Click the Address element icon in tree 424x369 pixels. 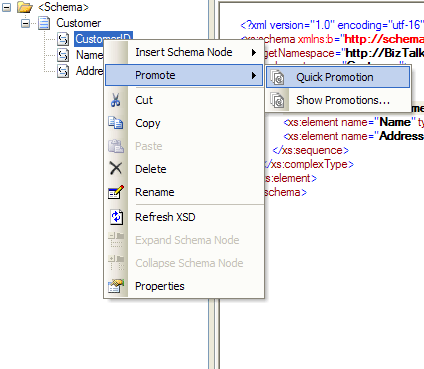[x=63, y=71]
